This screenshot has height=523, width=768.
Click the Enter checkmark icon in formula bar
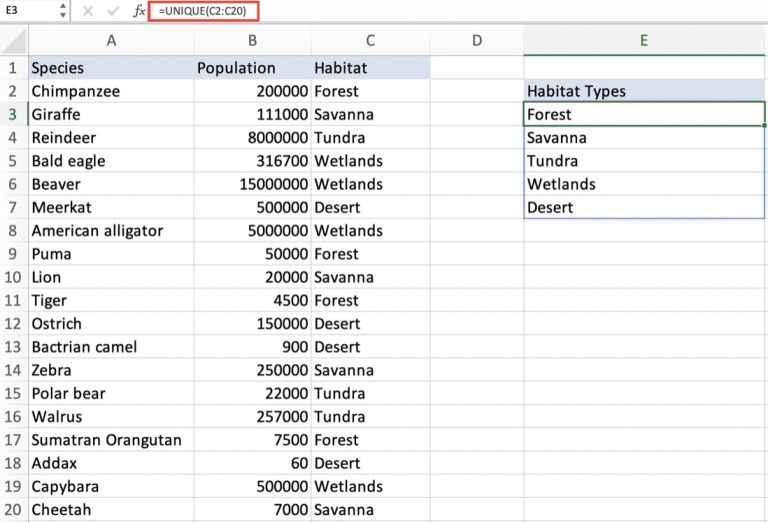[x=112, y=11]
